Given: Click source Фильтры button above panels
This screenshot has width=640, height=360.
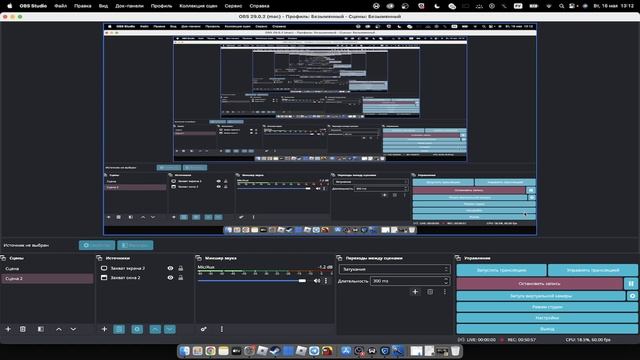Looking at the screenshot, I should click(x=136, y=245).
